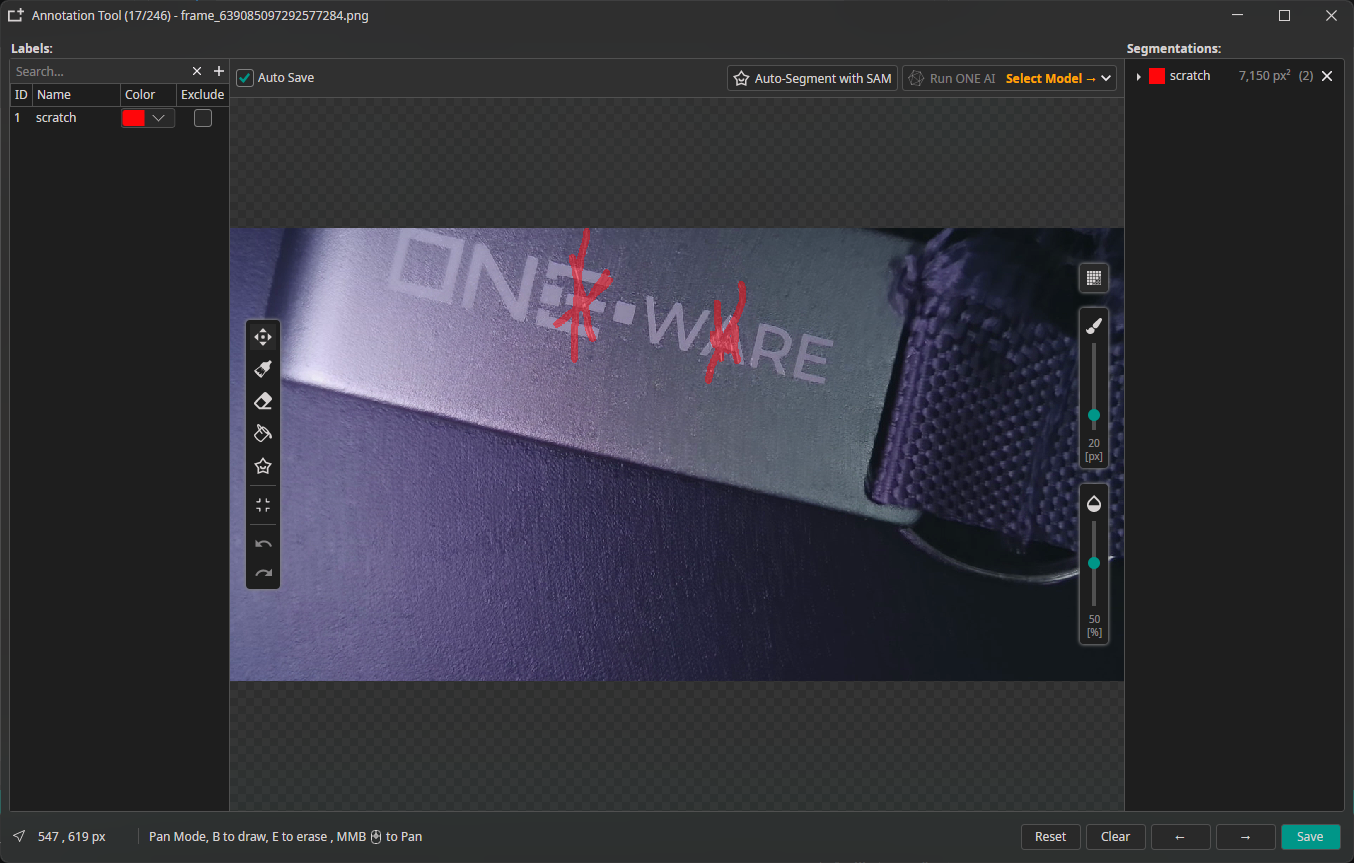Go to previous image with left arrow button
This screenshot has width=1354, height=863.
pos(1181,837)
